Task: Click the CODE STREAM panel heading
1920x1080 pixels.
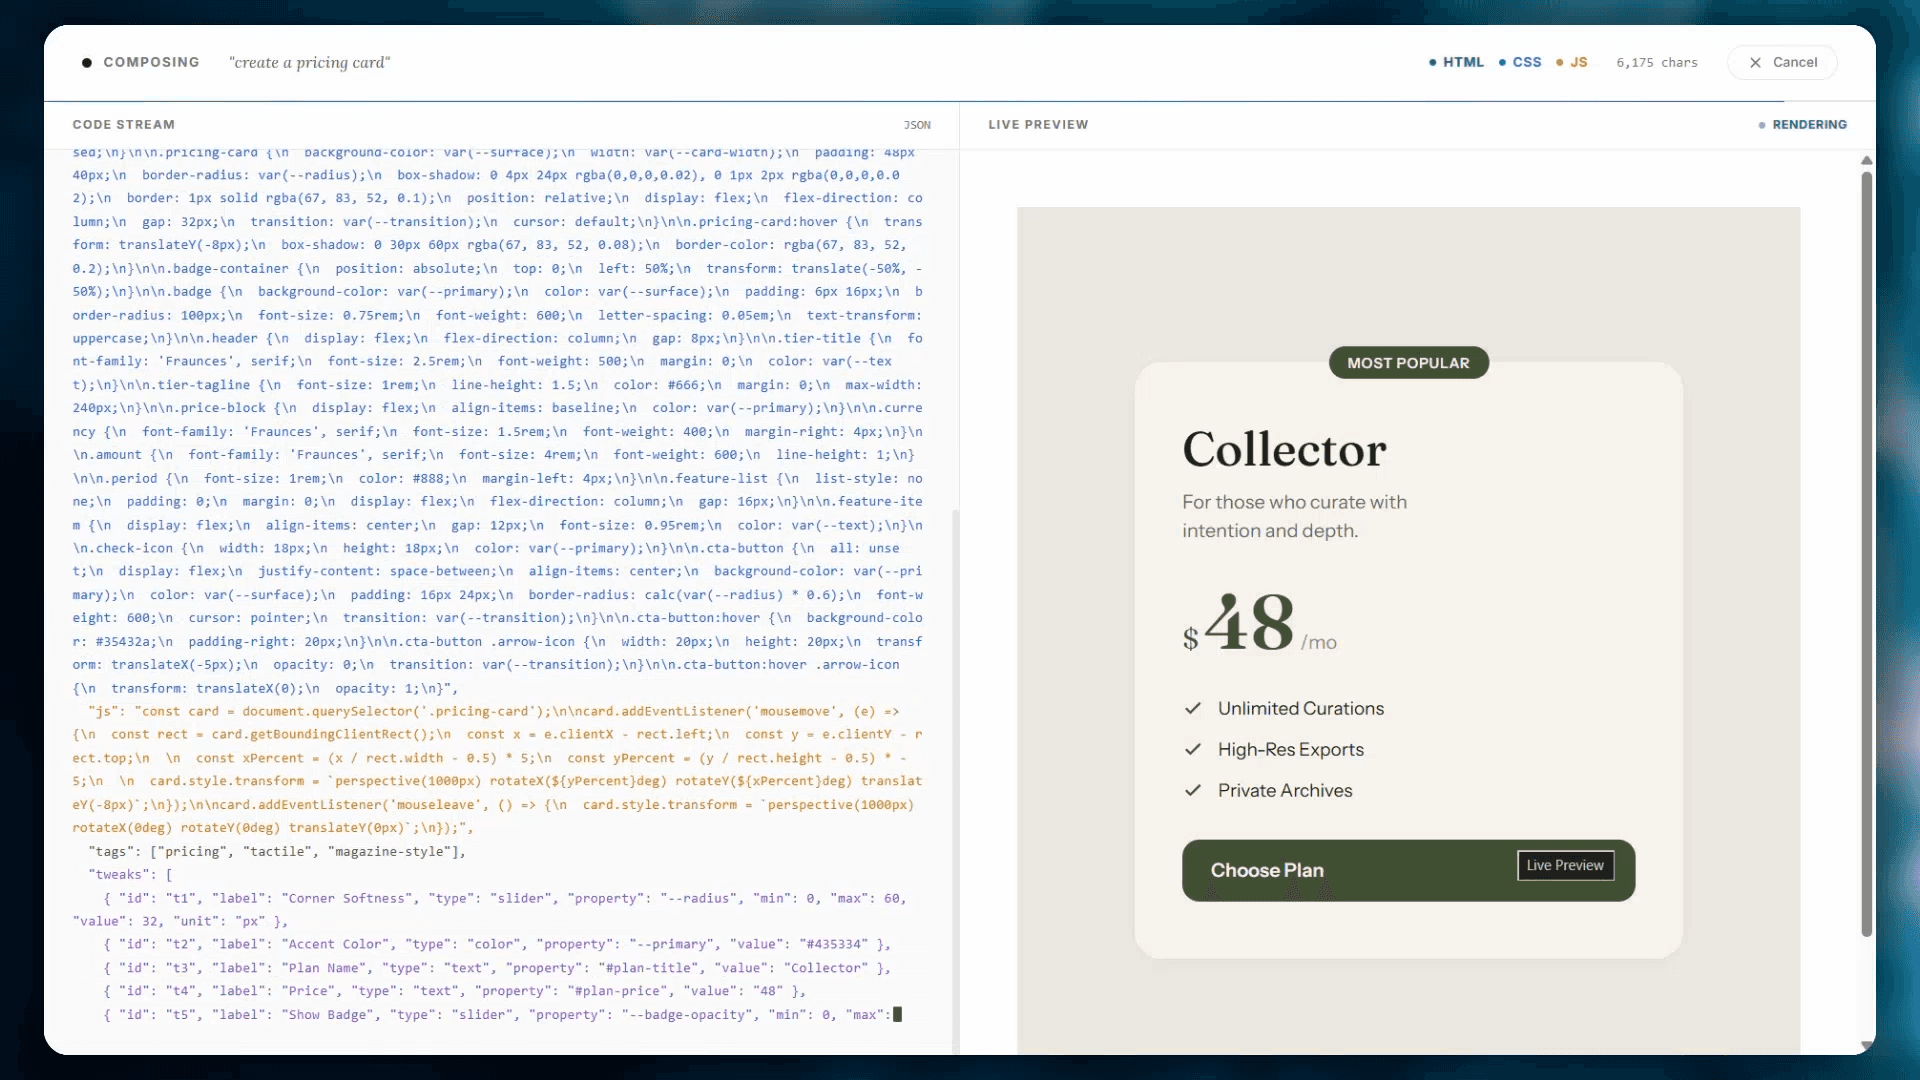Action: tap(124, 125)
